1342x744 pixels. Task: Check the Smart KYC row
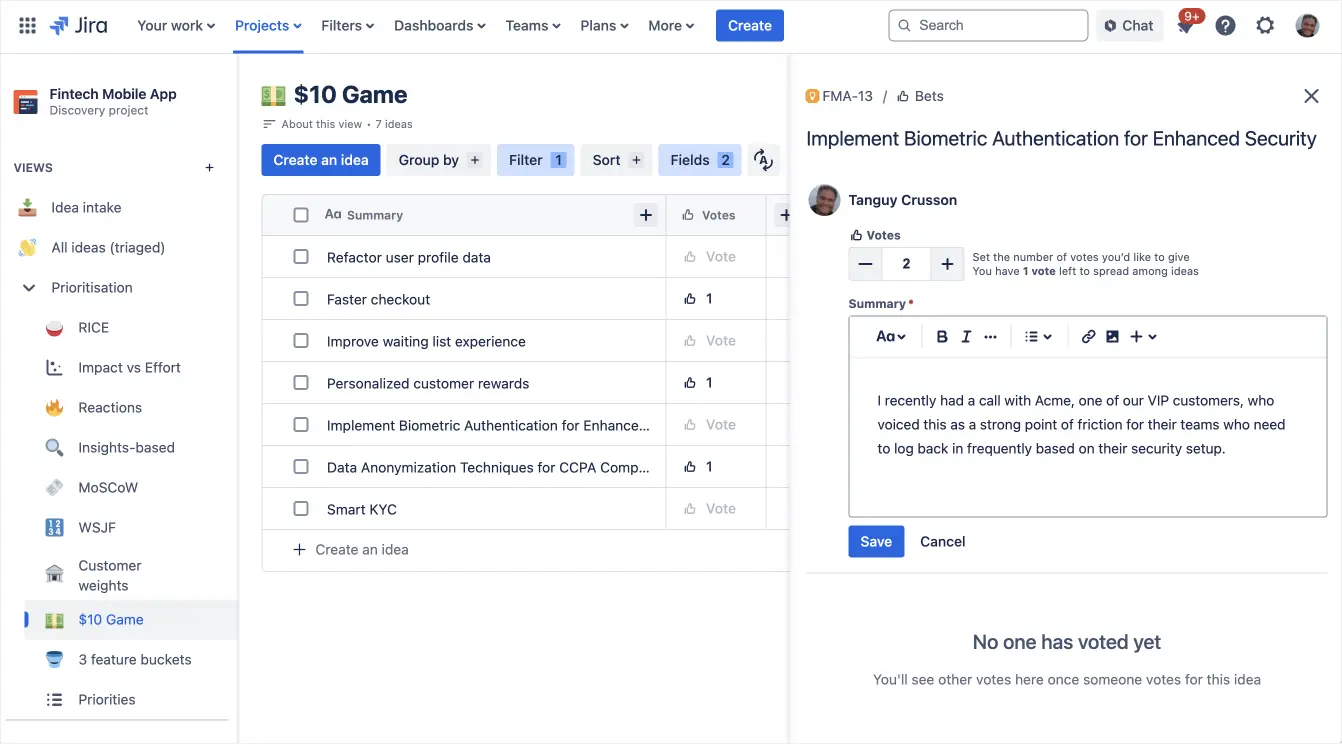click(301, 509)
